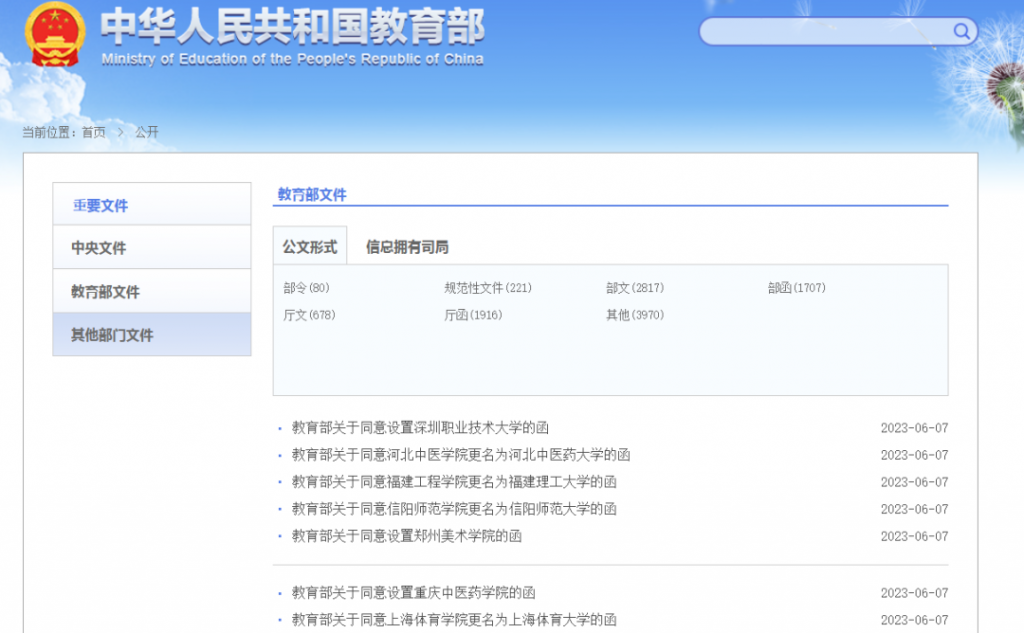
Task: Select 中央文件 in sidebar
Action: (x=152, y=248)
